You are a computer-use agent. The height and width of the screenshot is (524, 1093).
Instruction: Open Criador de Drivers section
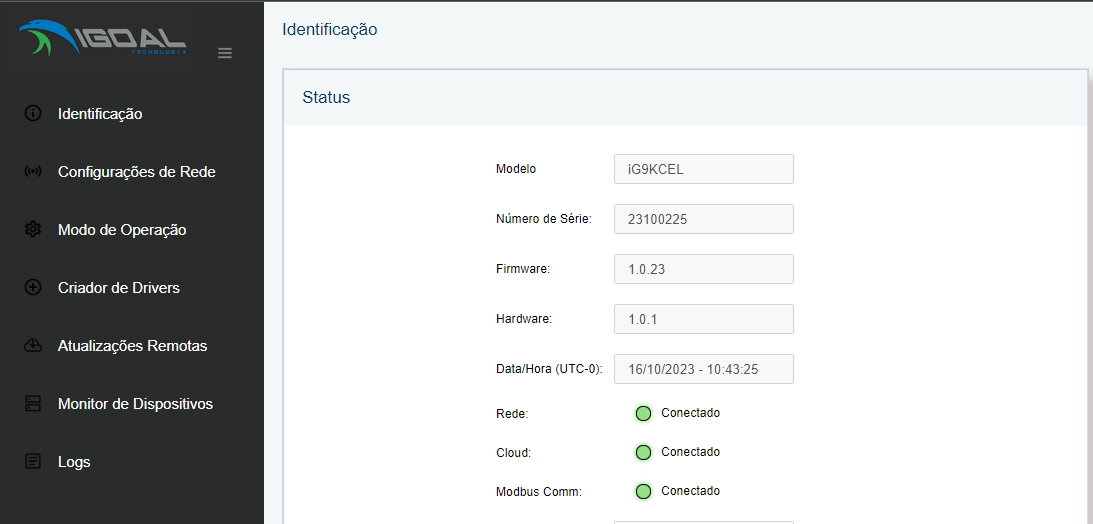coord(119,288)
